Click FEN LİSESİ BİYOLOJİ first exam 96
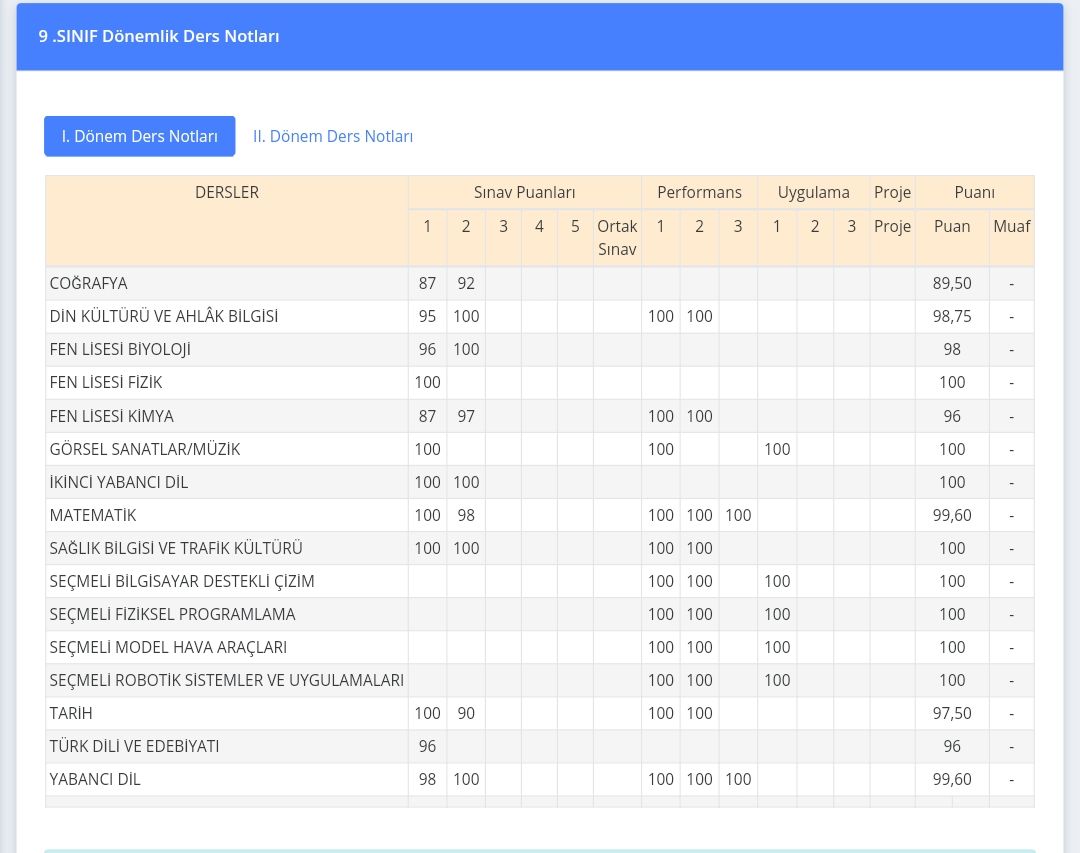The width and height of the screenshot is (1080, 853). (427, 349)
